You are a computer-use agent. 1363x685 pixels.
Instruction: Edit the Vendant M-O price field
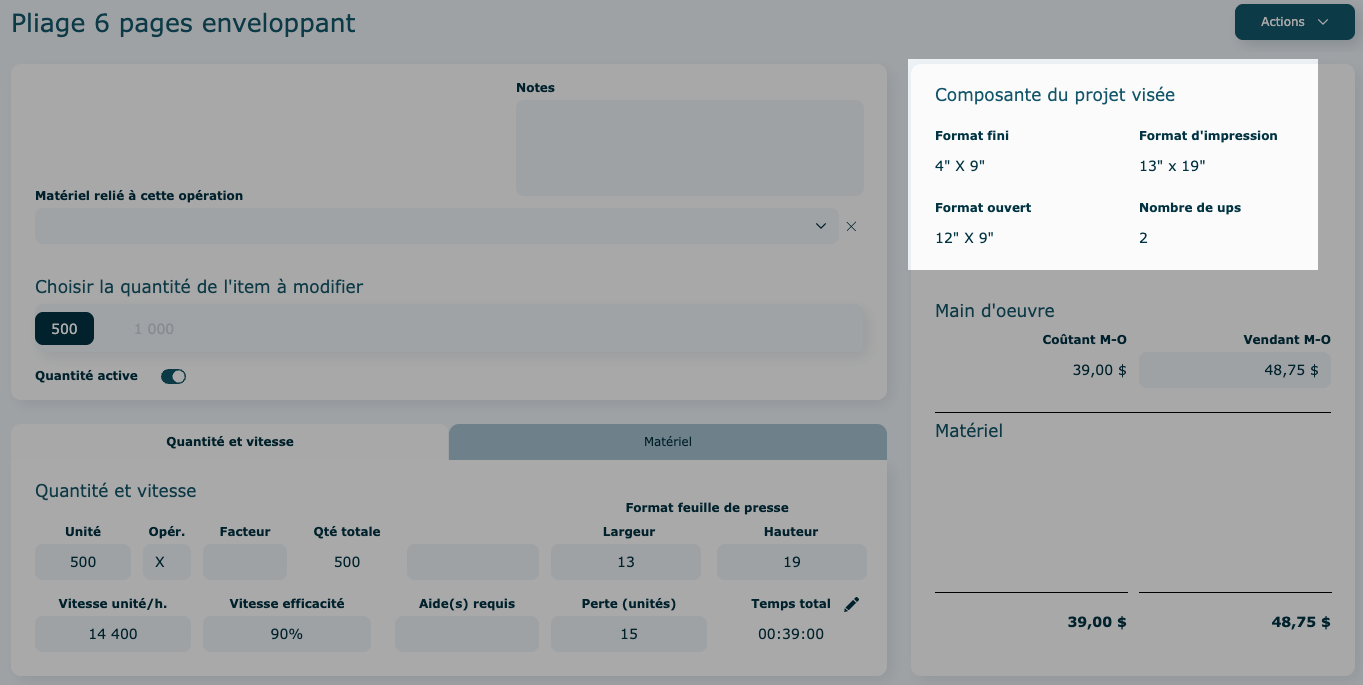[x=1234, y=370]
